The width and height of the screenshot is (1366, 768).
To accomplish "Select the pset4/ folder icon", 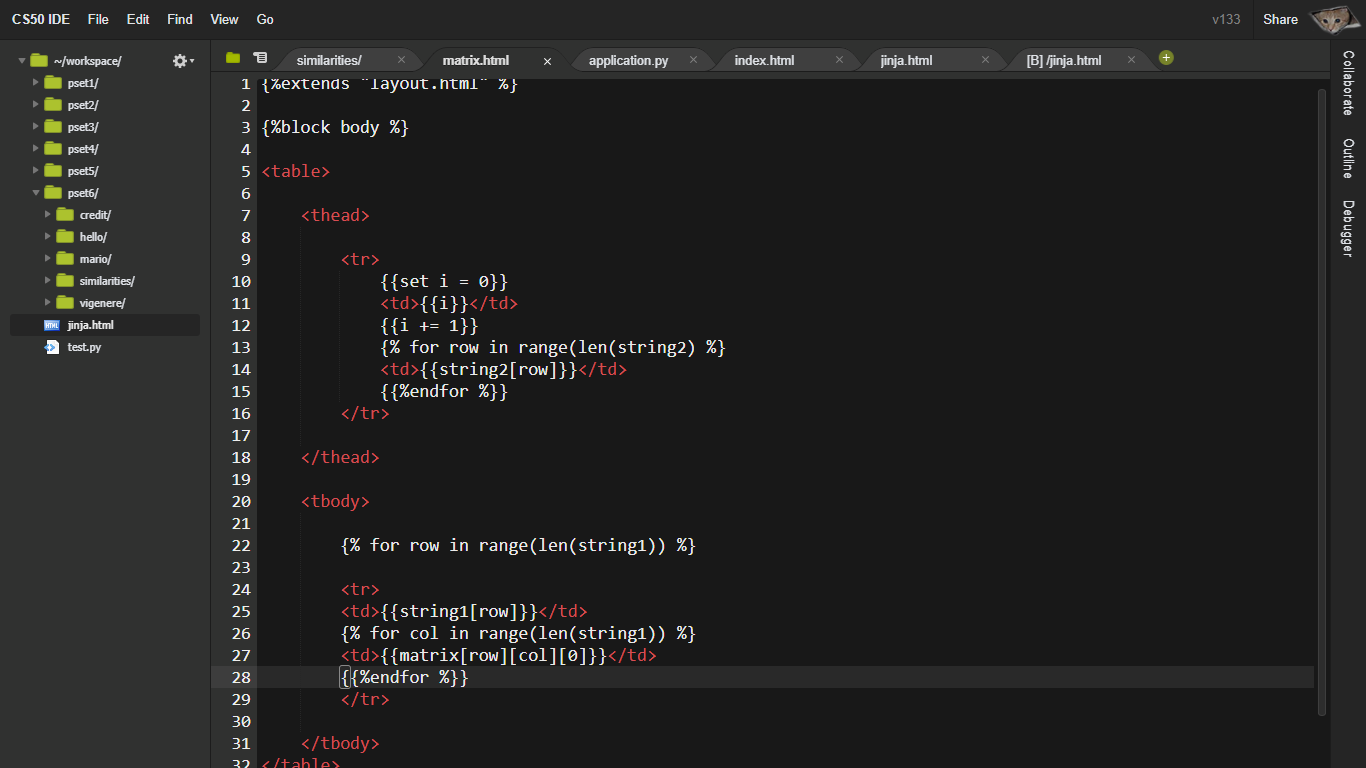I will coord(53,149).
